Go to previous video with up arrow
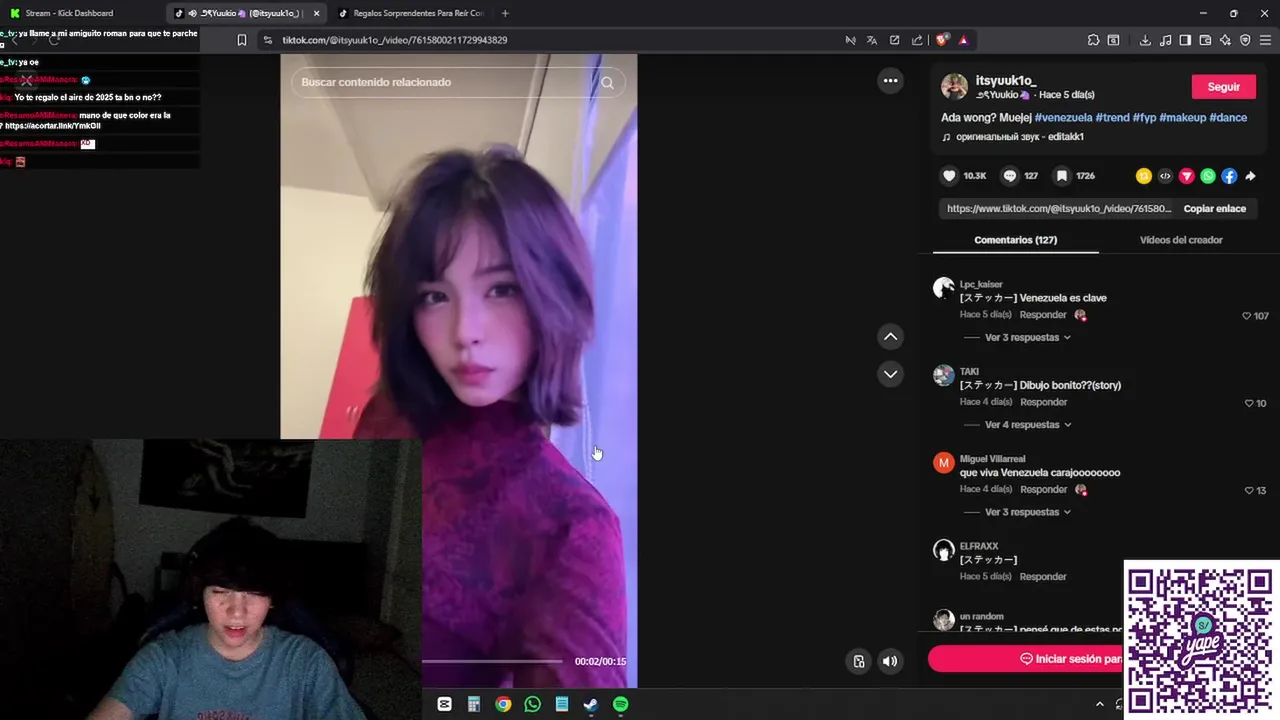Image resolution: width=1280 pixels, height=720 pixels. click(x=890, y=337)
